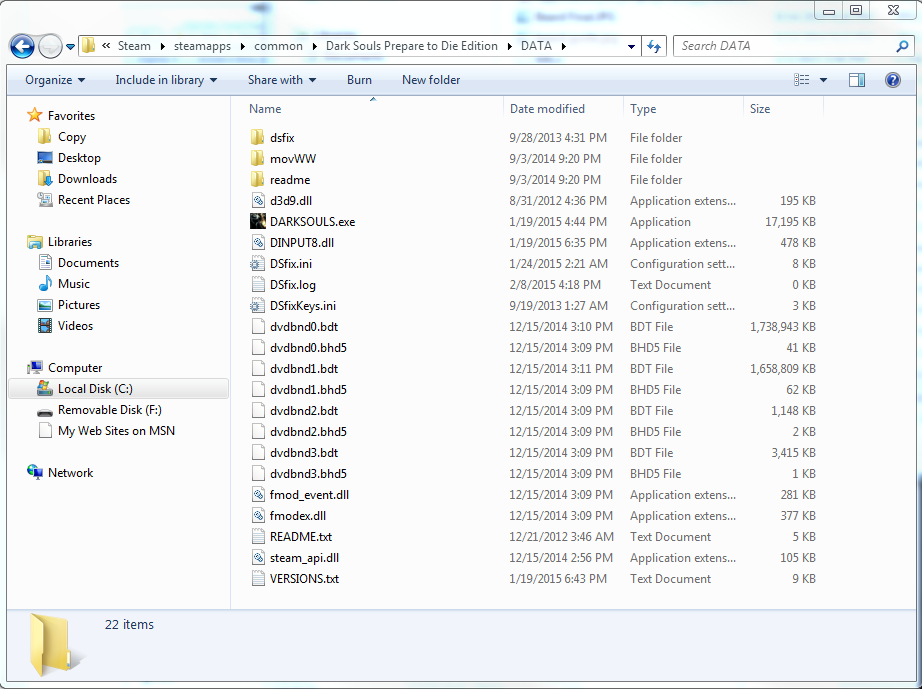Click Burn in the toolbar
The image size is (922, 689).
coord(359,80)
